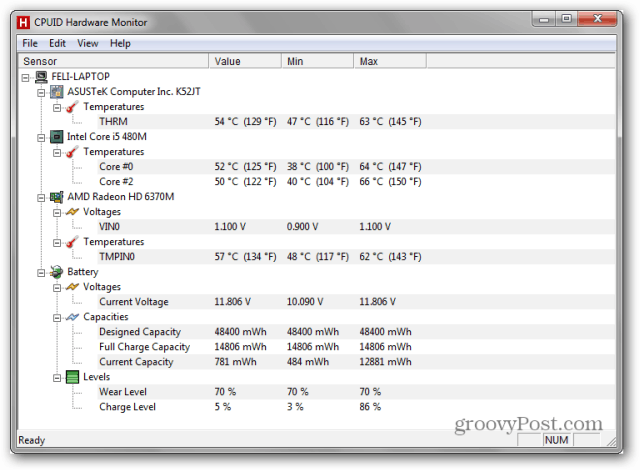Viewport: 640px width, 470px height.
Task: Select the Full Charge Capacity row
Action: tap(356, 347)
